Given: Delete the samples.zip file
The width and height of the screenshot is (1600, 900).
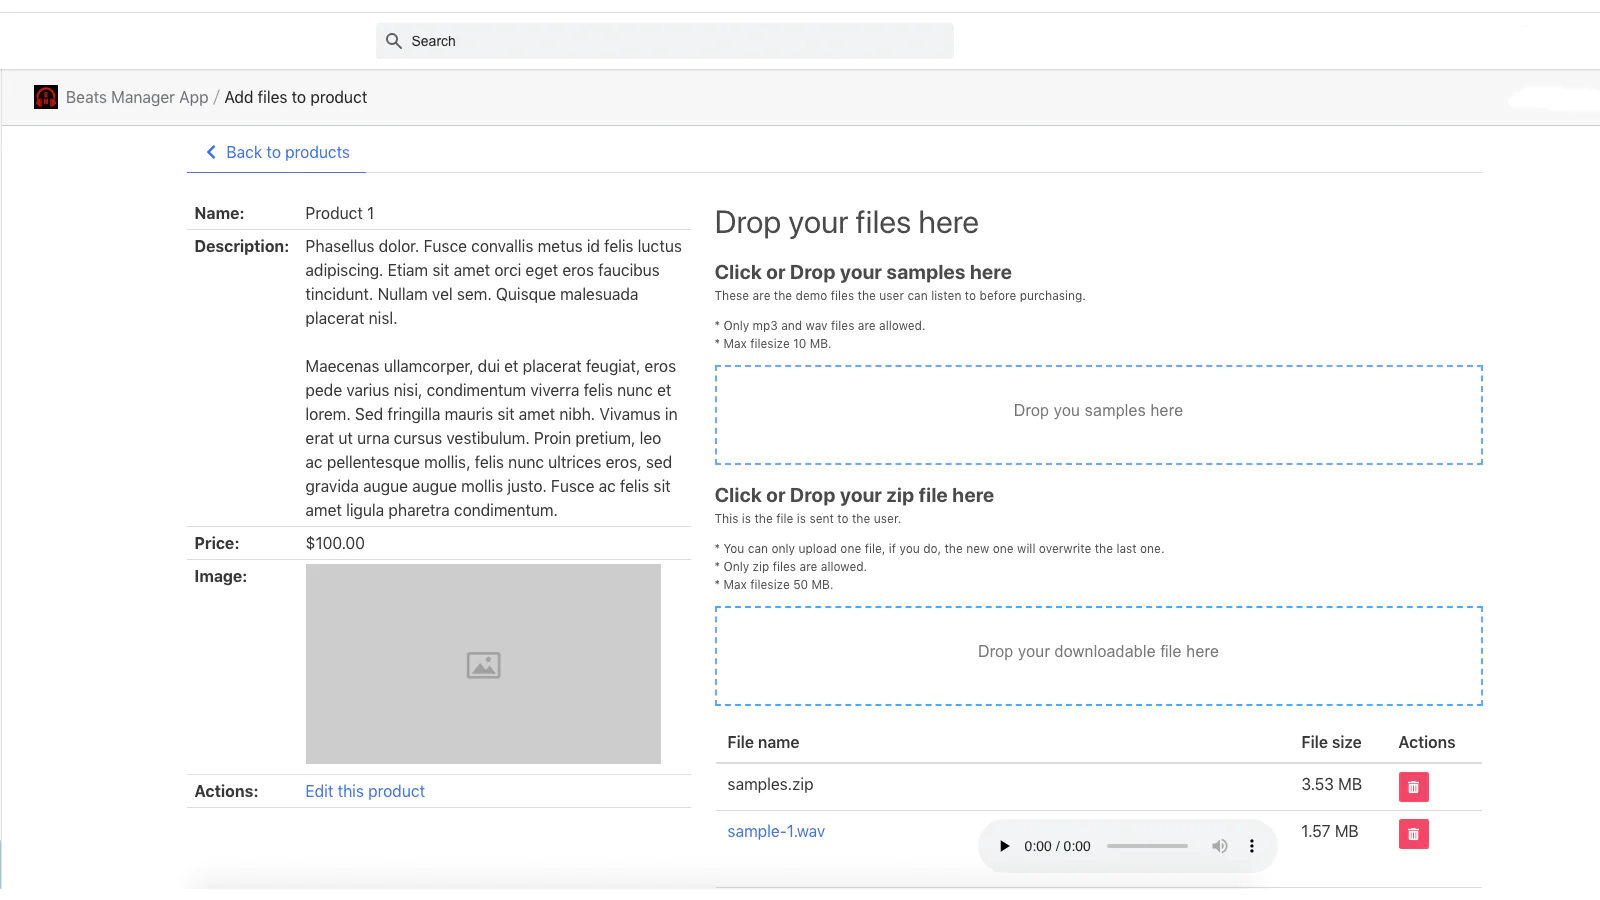Looking at the screenshot, I should [x=1413, y=787].
